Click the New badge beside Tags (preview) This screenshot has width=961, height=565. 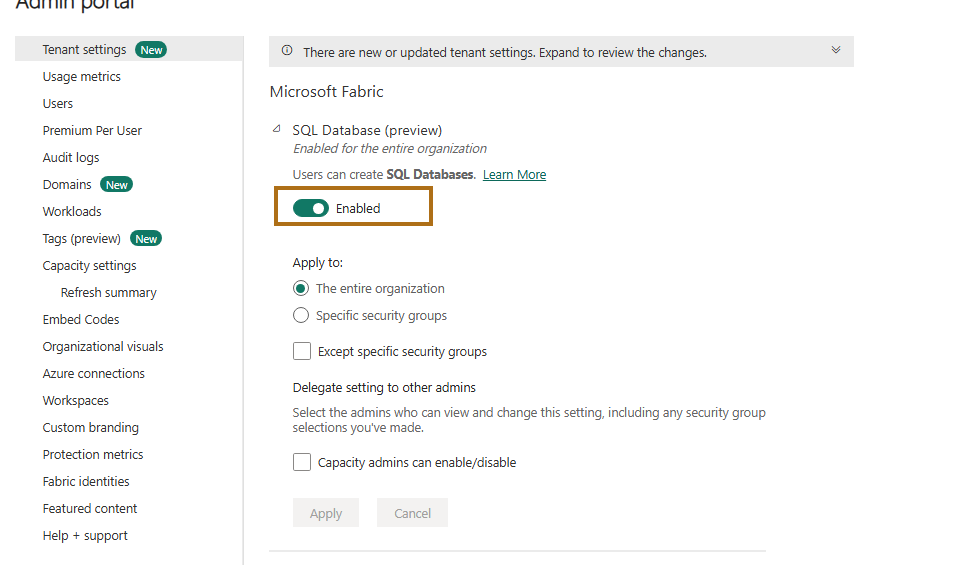(x=146, y=238)
